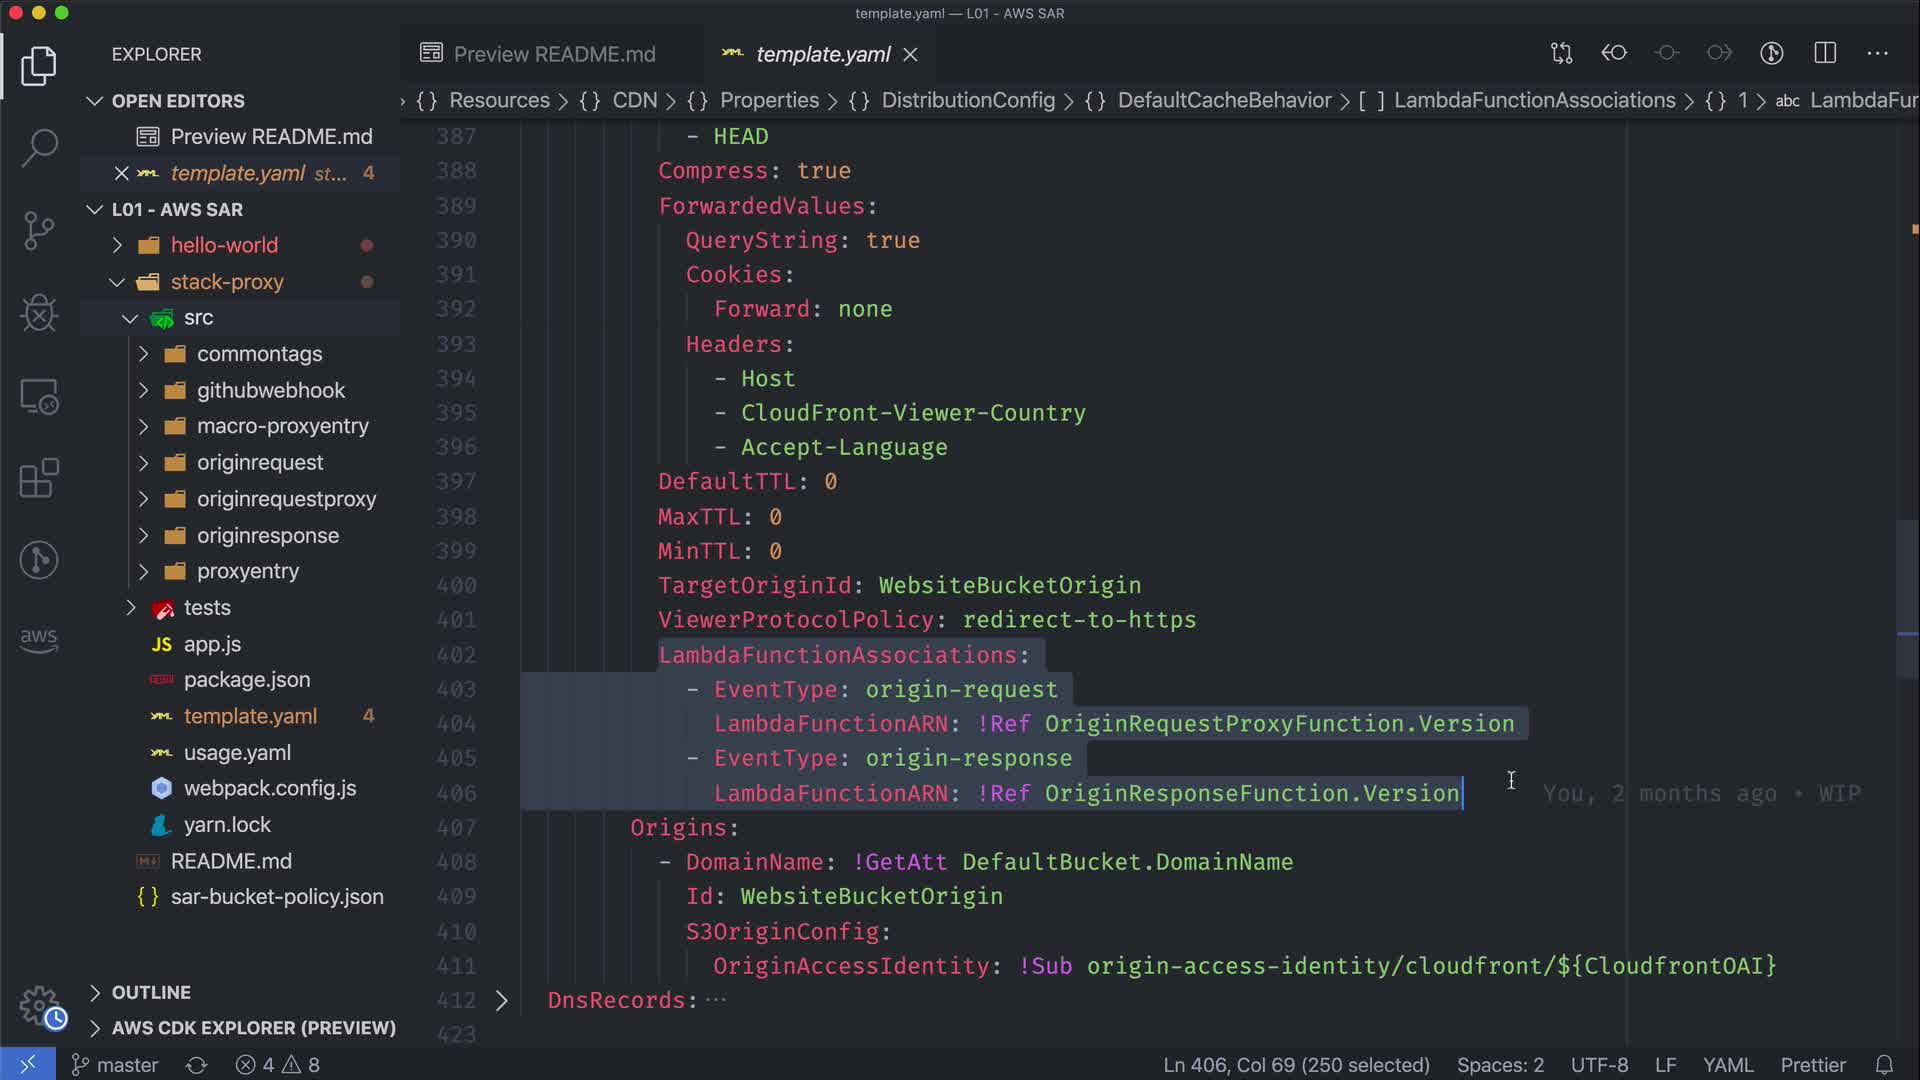This screenshot has height=1080, width=1920.
Task: Open the Source Control view
Action: [39, 230]
